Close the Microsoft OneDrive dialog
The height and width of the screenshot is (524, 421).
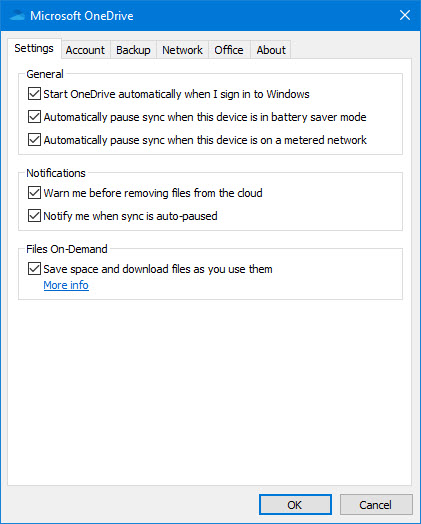click(x=405, y=15)
